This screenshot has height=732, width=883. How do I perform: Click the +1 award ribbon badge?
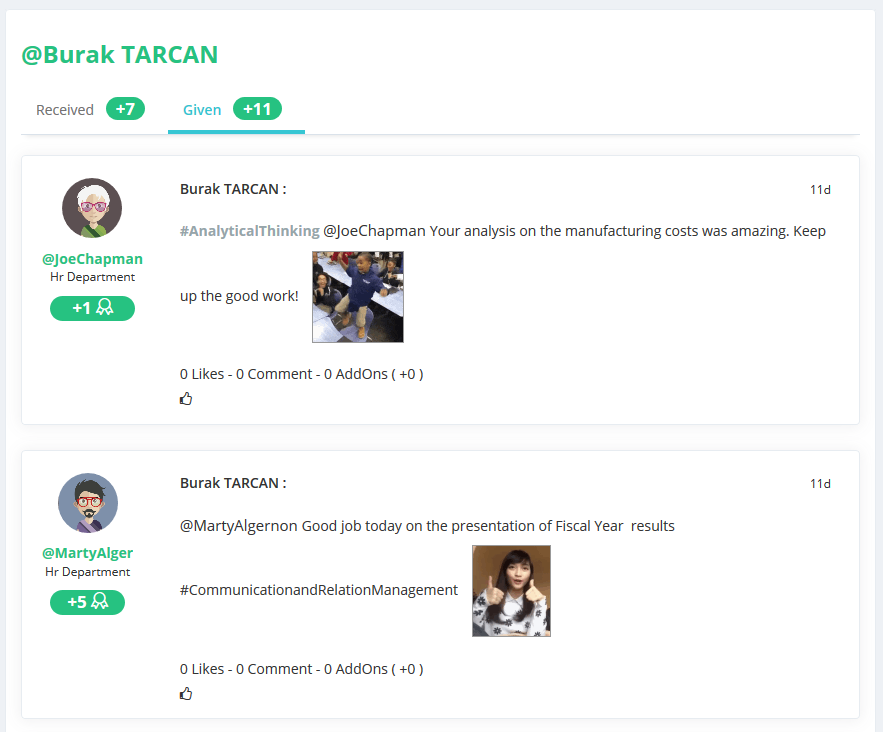point(92,308)
